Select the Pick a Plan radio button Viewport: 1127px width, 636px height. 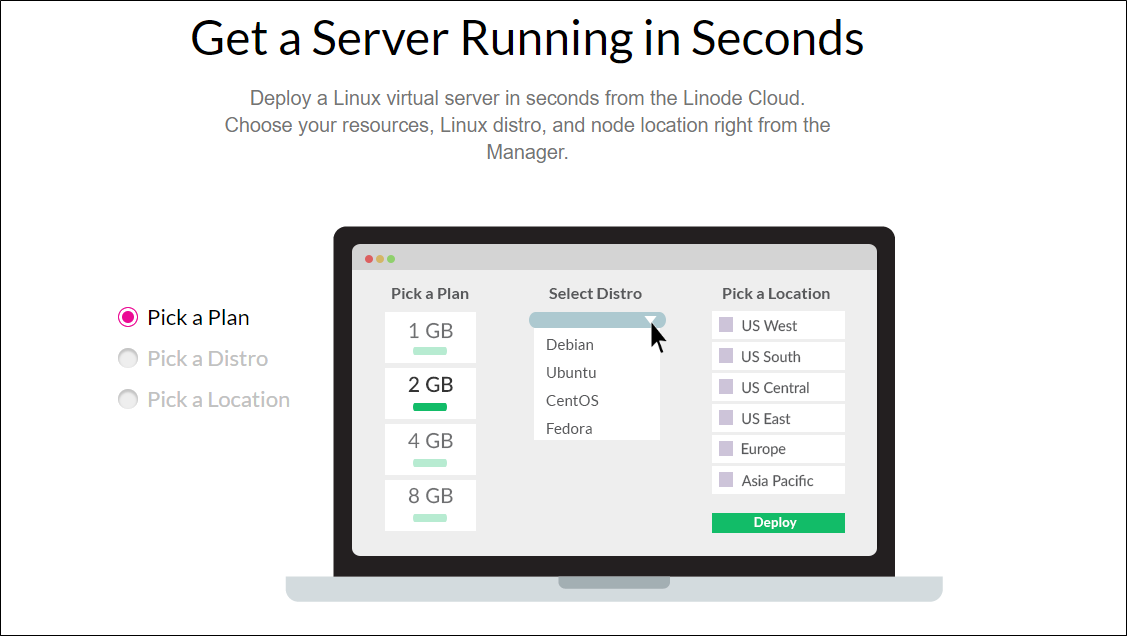(x=127, y=317)
